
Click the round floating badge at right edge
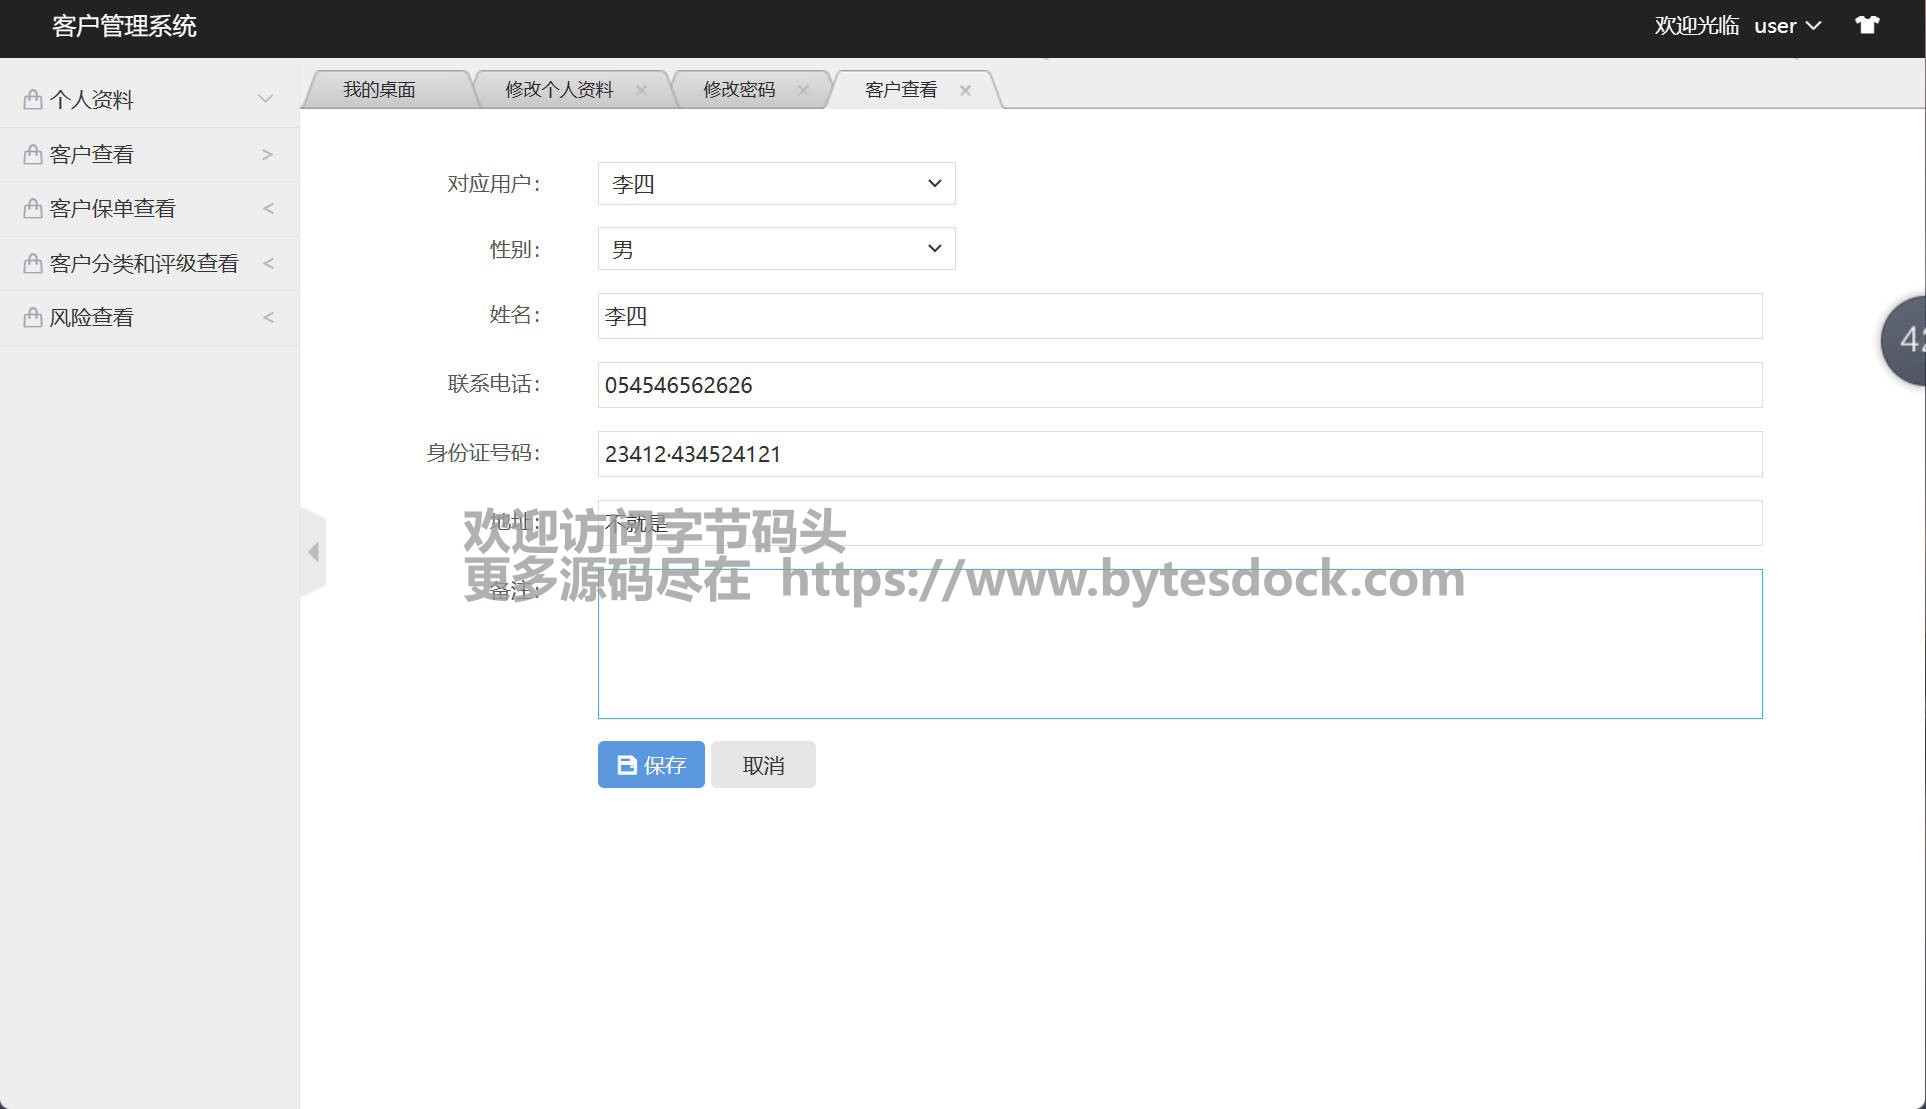coord(1906,340)
